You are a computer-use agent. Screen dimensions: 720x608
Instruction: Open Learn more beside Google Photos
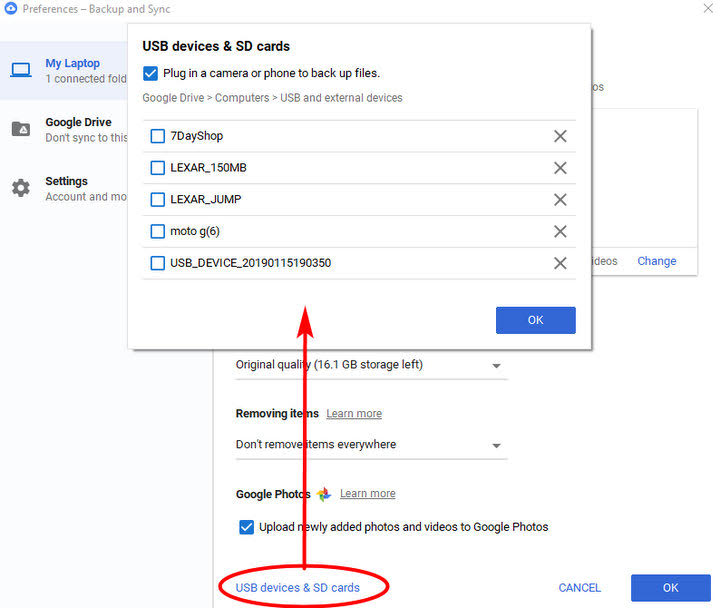point(368,494)
